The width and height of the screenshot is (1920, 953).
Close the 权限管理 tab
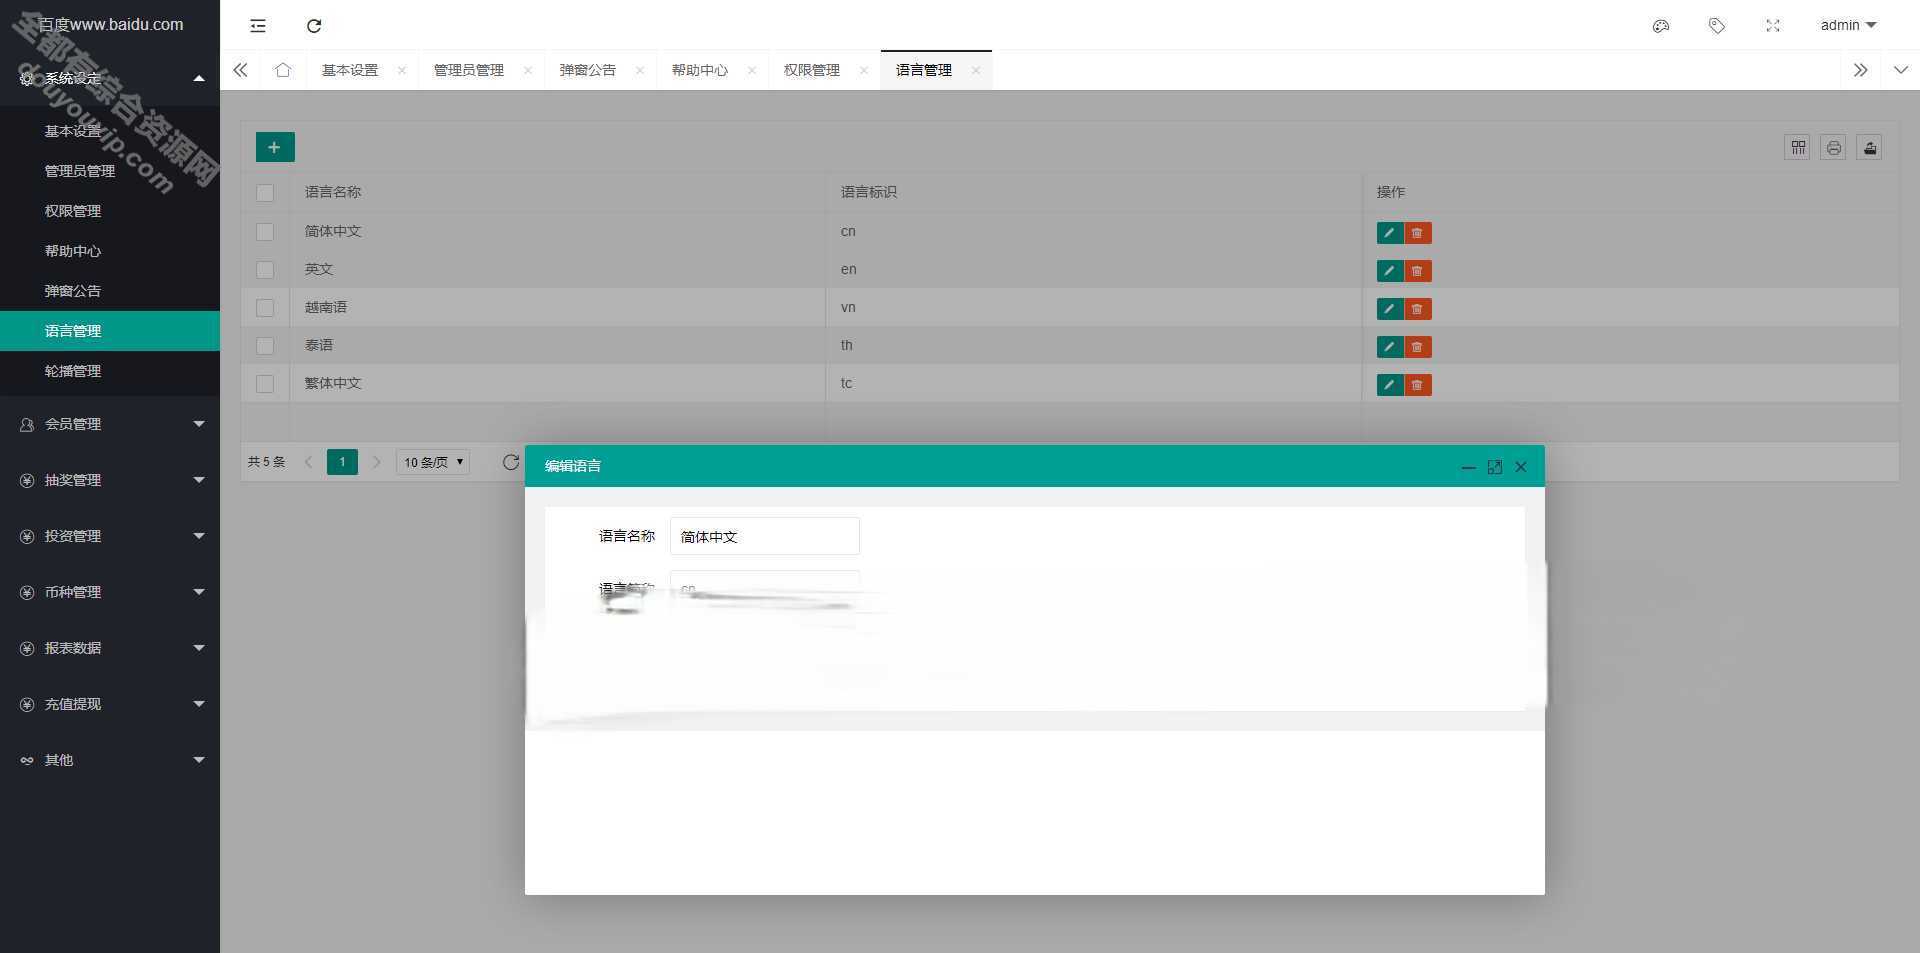coord(864,70)
